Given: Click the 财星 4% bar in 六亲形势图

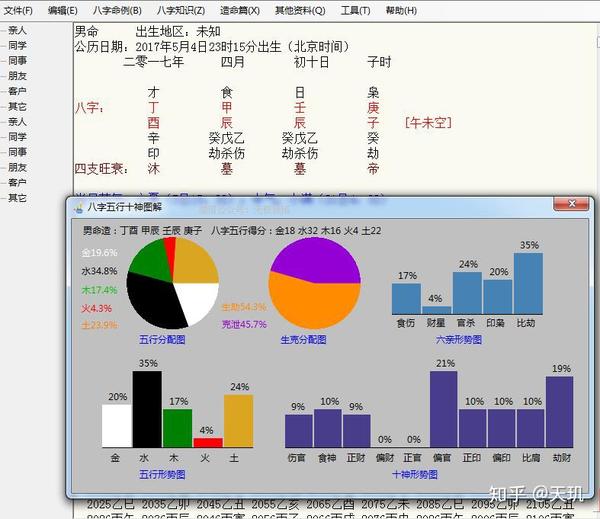Looking at the screenshot, I should pyautogui.click(x=437, y=310).
